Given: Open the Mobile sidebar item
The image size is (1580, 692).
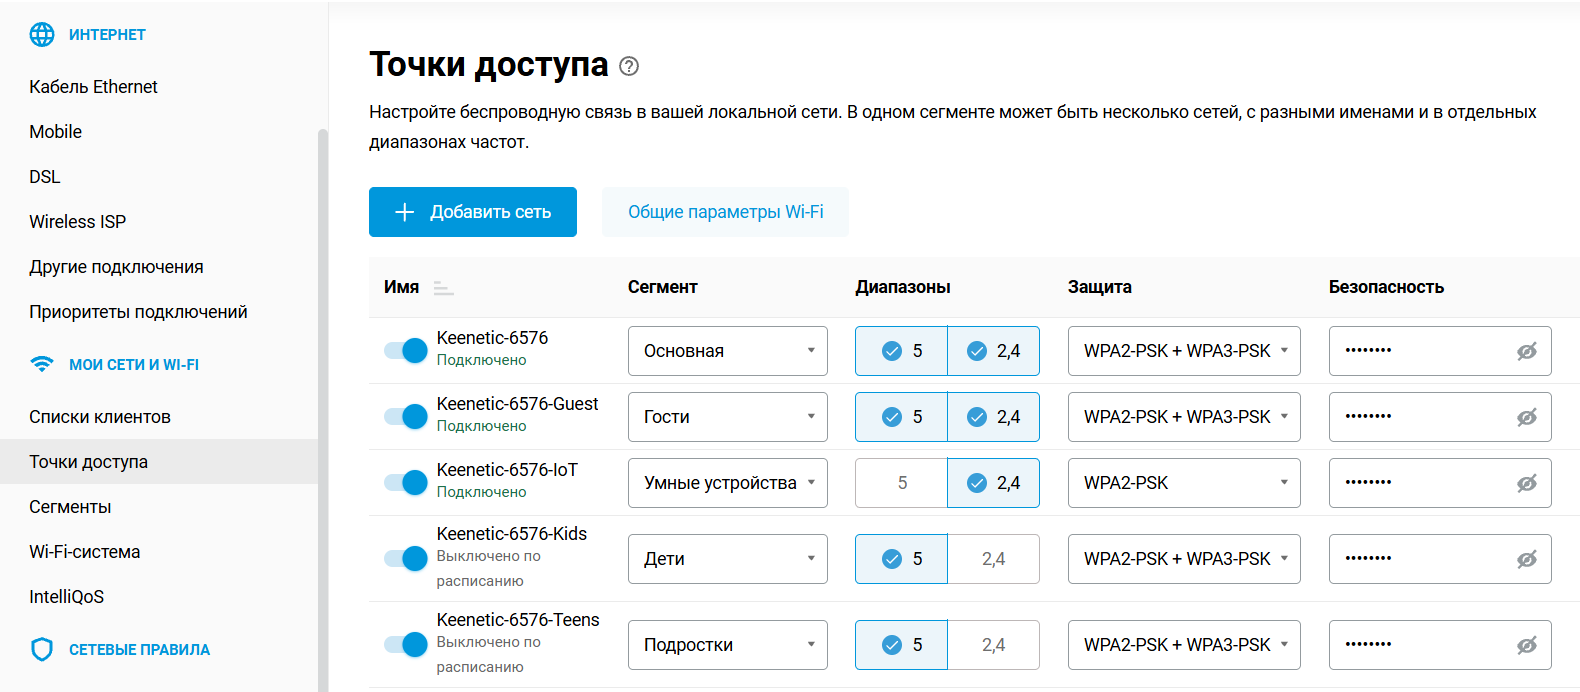Looking at the screenshot, I should [x=56, y=132].
